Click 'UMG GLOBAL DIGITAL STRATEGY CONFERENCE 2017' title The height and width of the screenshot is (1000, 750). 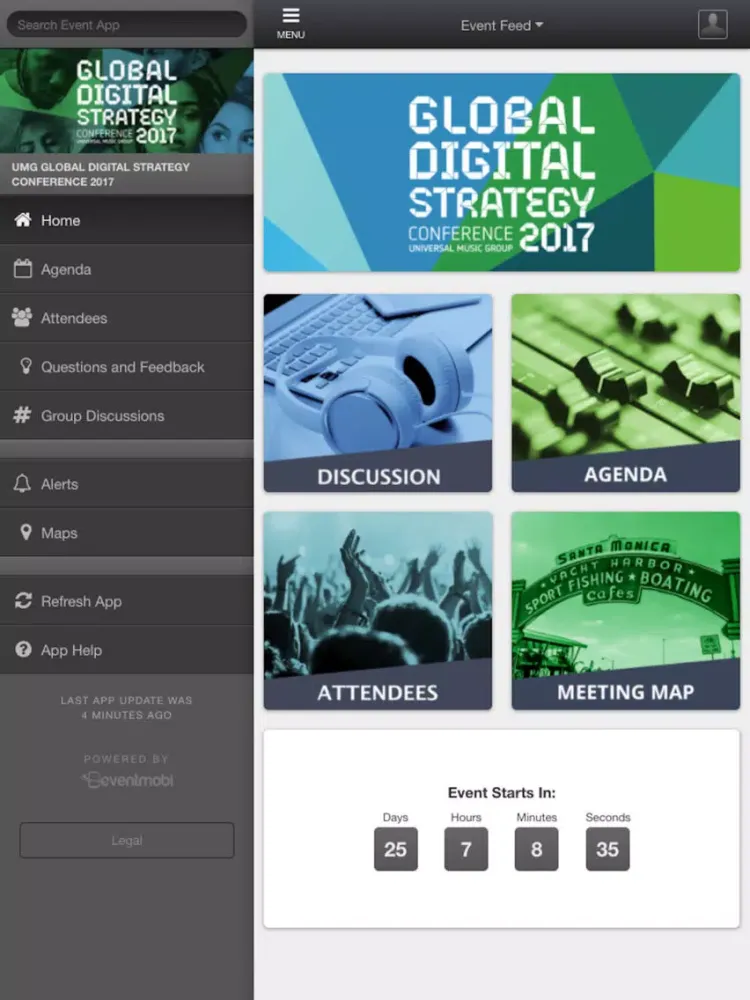pyautogui.click(x=101, y=174)
